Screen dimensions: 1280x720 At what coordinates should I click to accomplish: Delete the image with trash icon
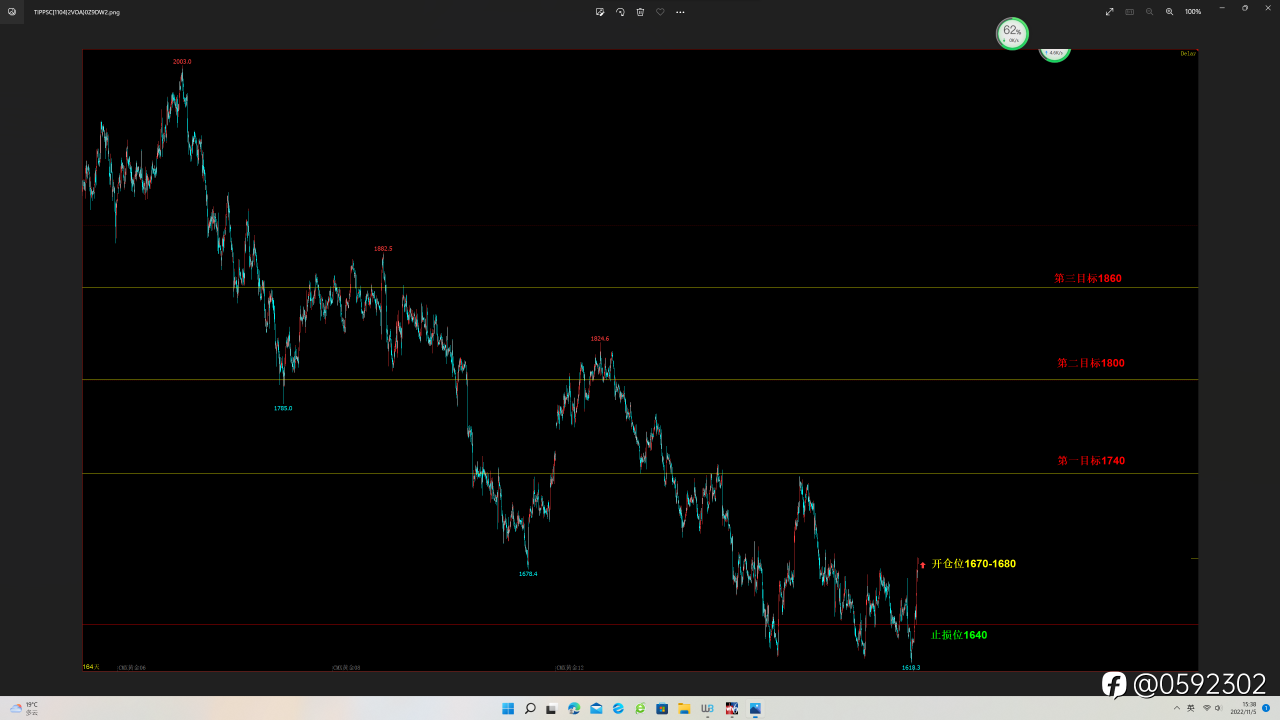[x=640, y=12]
